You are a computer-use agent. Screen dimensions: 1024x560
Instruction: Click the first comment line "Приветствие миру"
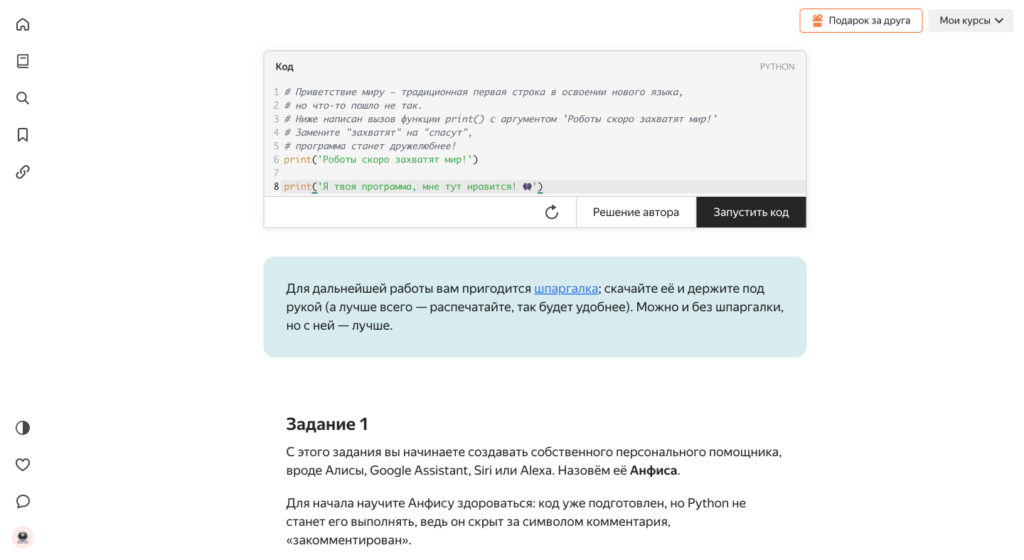click(x=483, y=92)
